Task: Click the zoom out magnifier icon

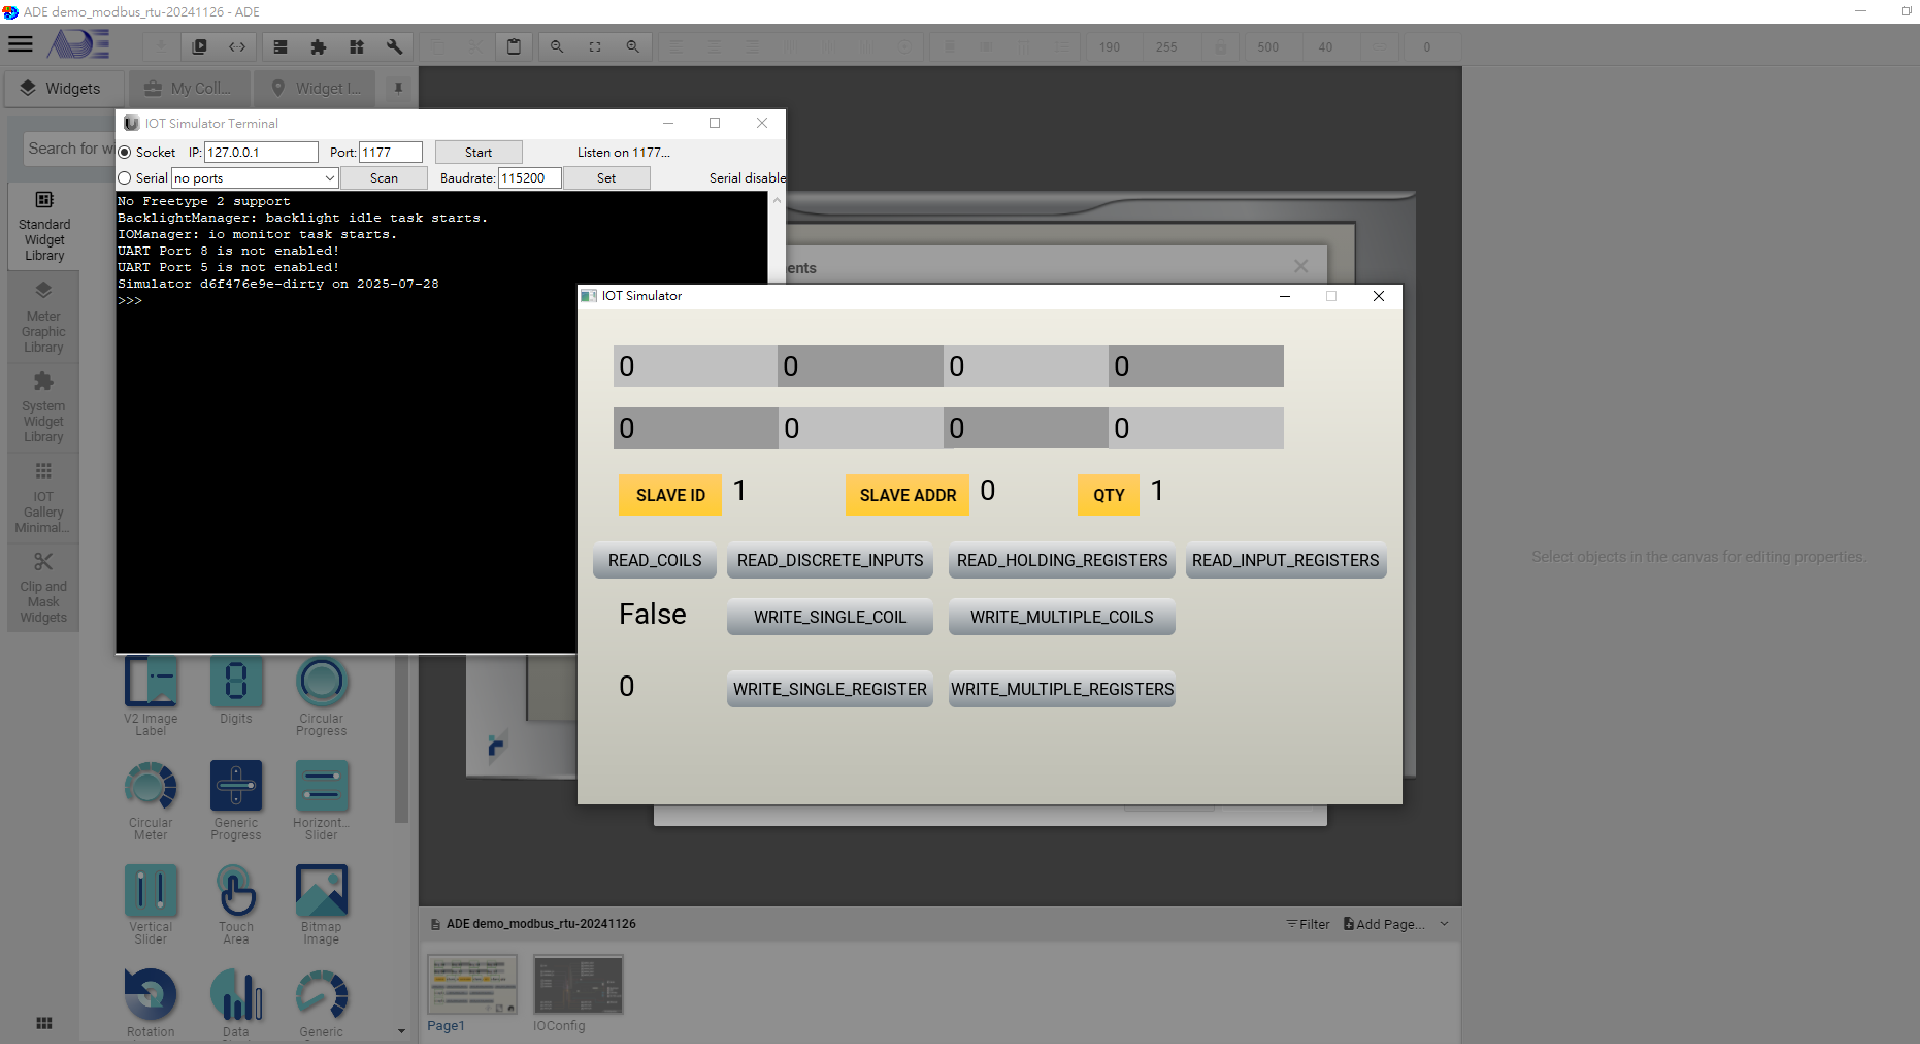Action: [x=557, y=47]
